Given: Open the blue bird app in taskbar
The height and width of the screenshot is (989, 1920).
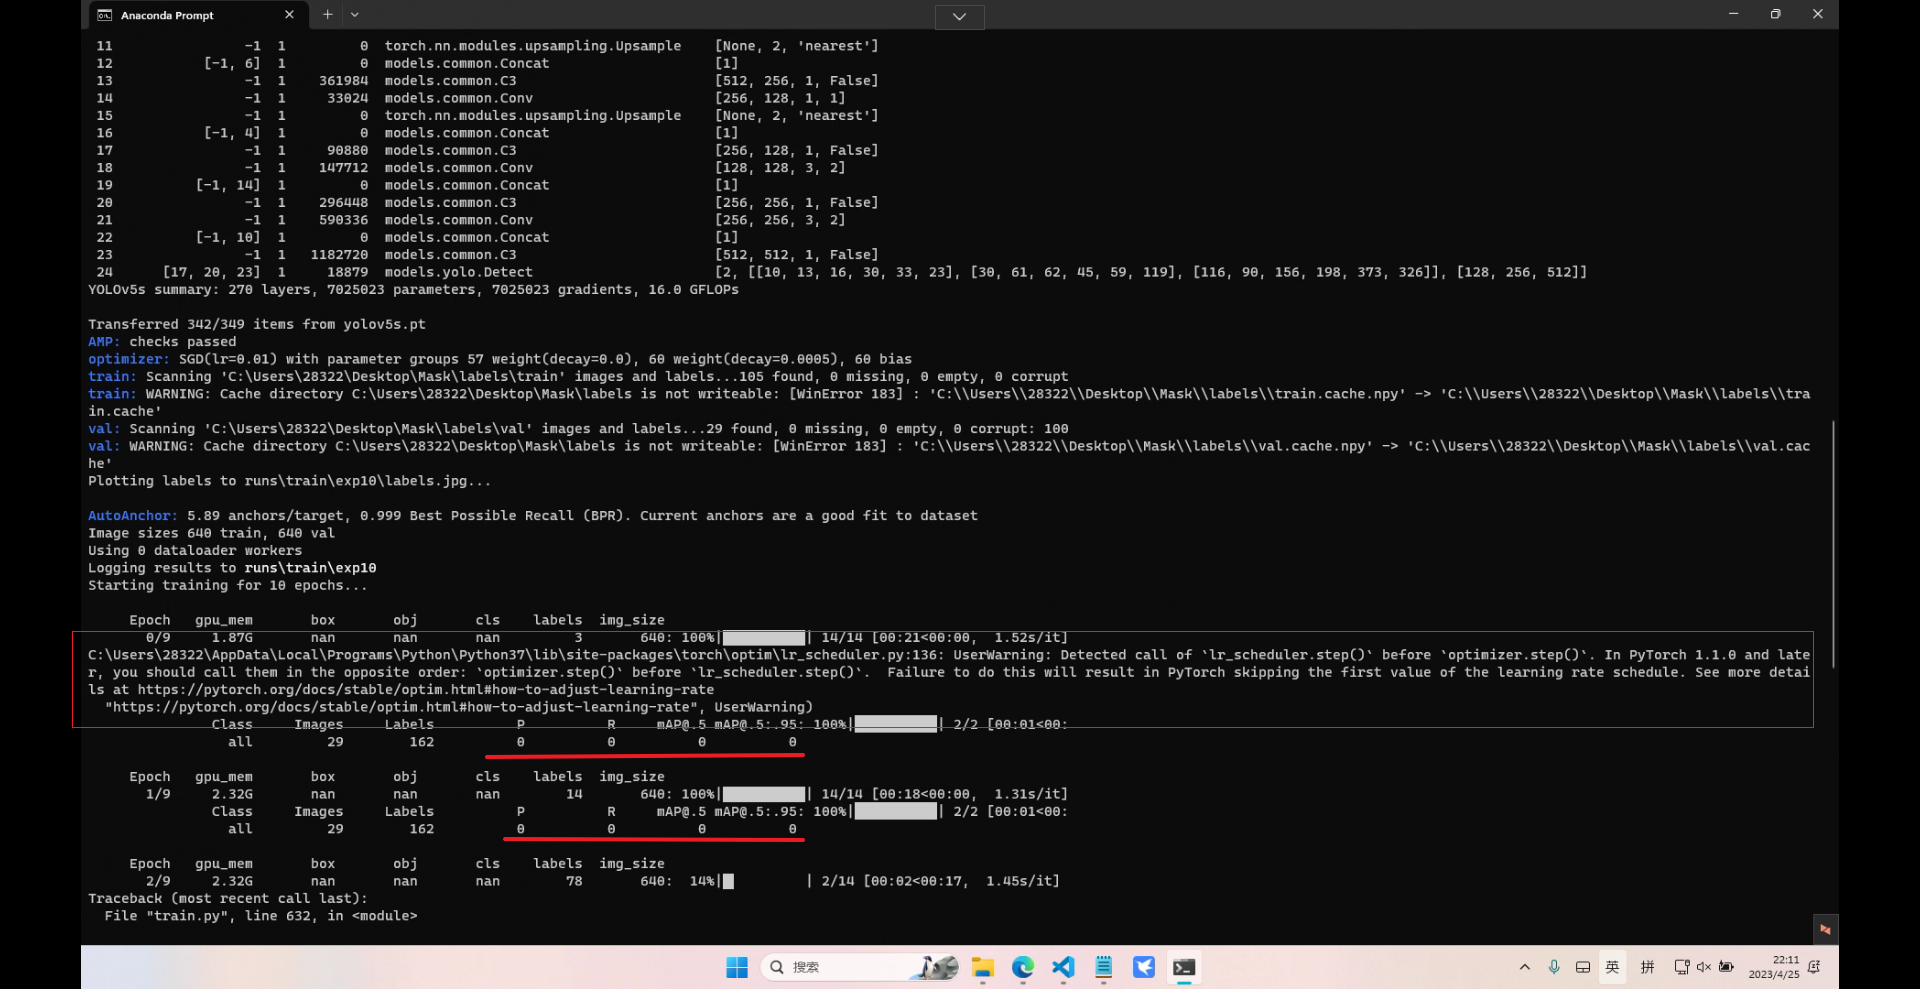Looking at the screenshot, I should pyautogui.click(x=1144, y=967).
